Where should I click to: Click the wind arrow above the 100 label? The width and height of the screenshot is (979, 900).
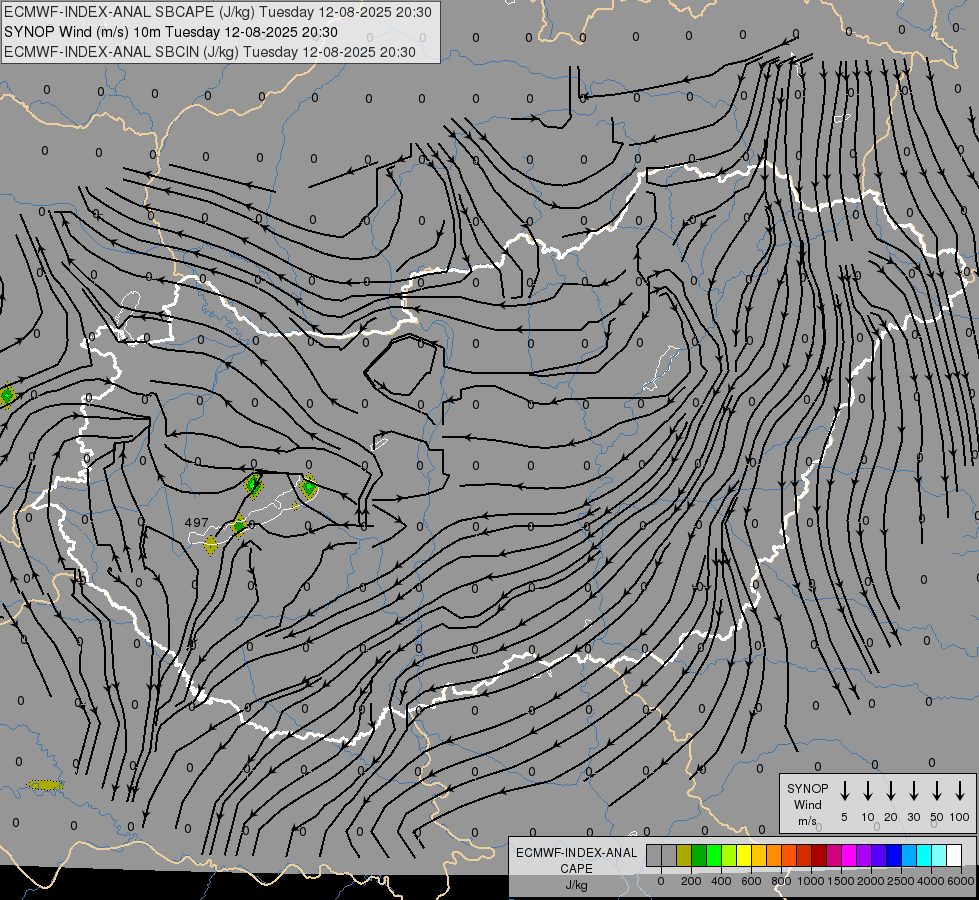point(960,790)
